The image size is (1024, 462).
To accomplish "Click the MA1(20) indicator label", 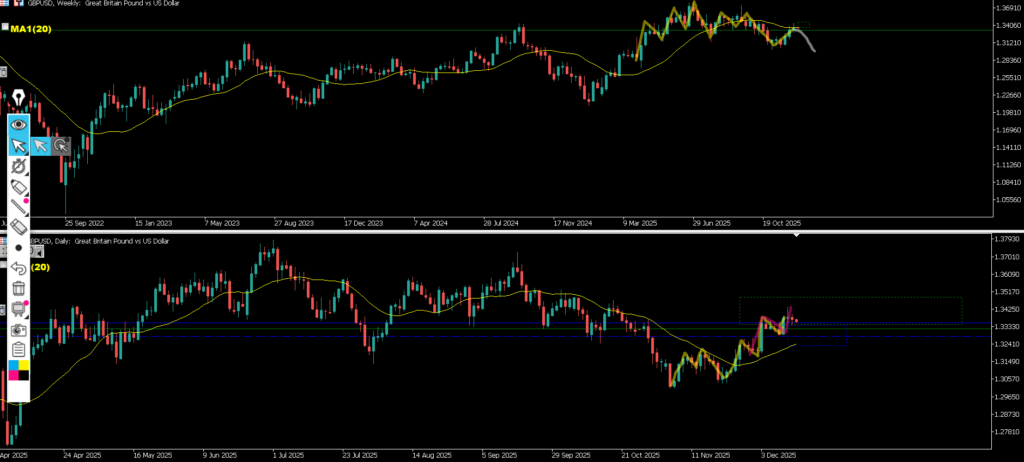I will pos(31,29).
